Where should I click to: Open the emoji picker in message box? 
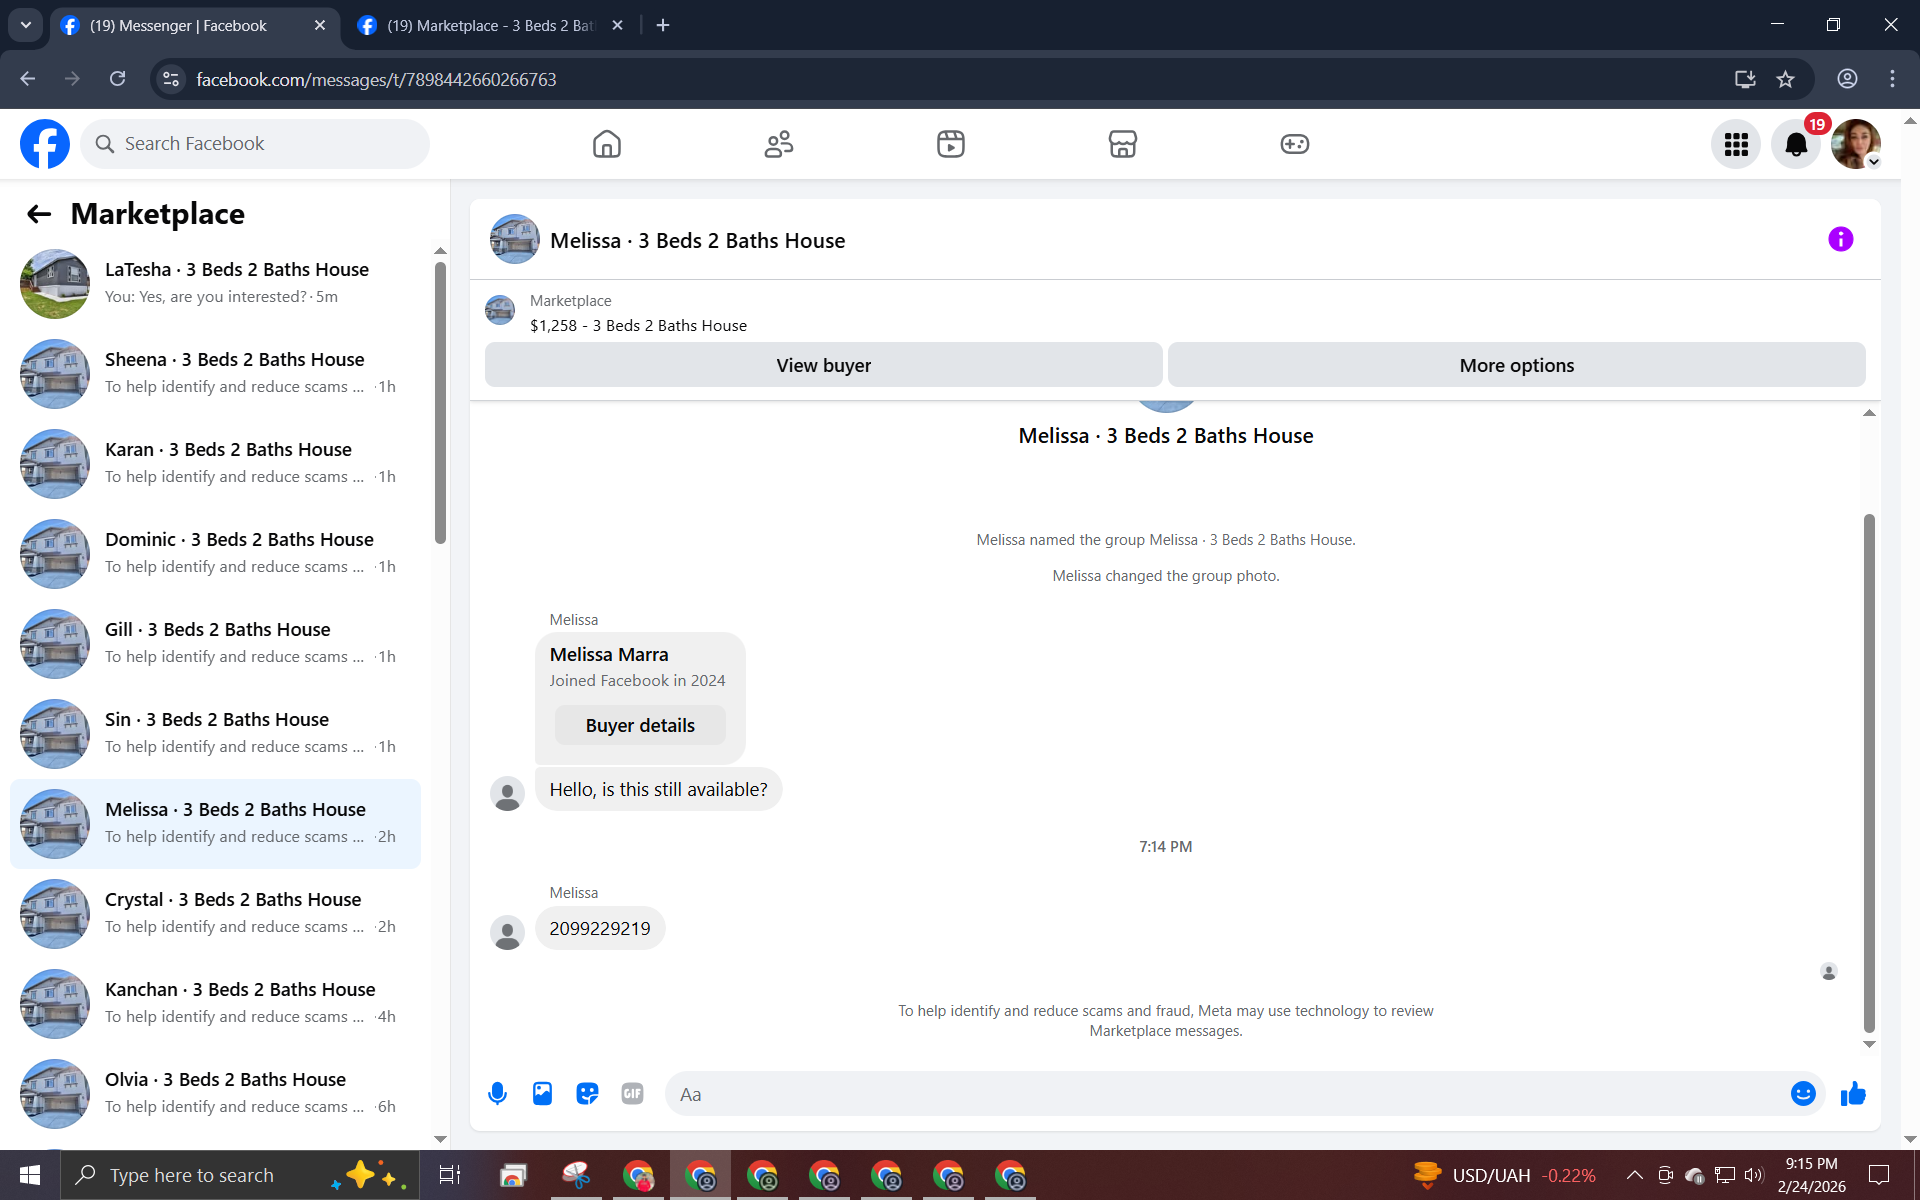coord(1803,1093)
